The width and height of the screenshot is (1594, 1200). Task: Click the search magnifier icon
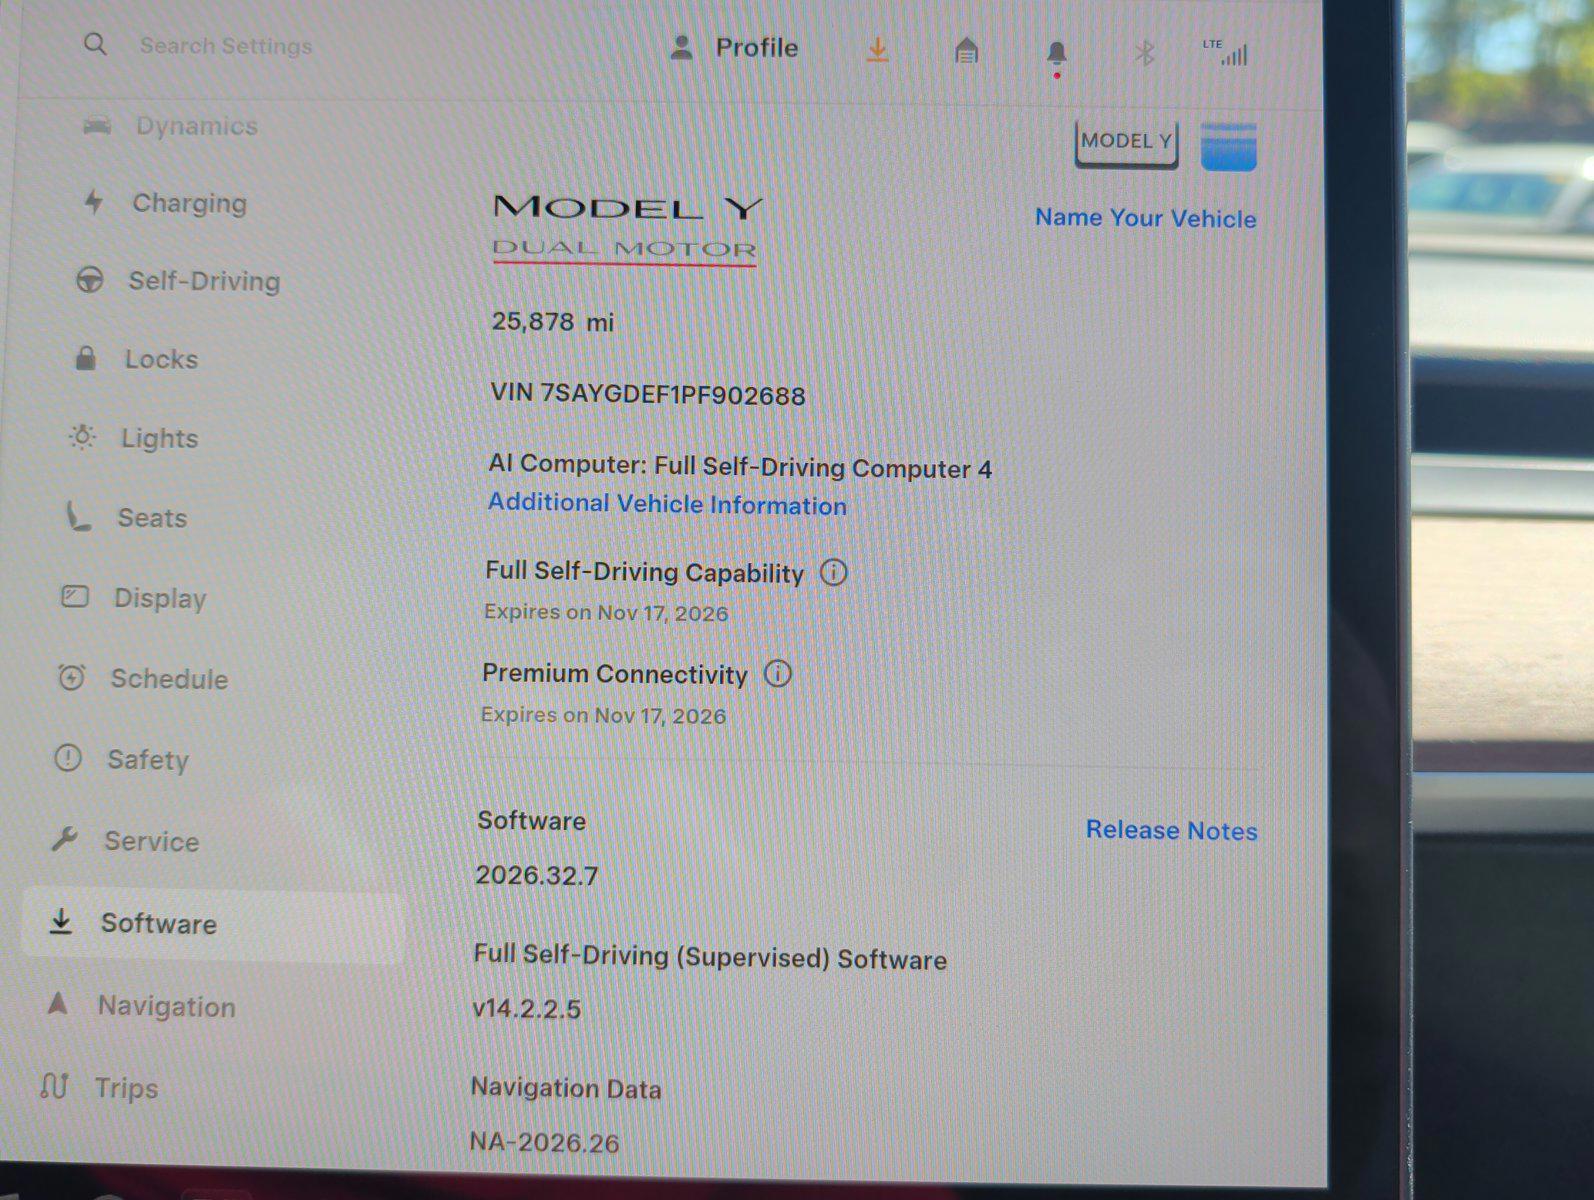(95, 44)
